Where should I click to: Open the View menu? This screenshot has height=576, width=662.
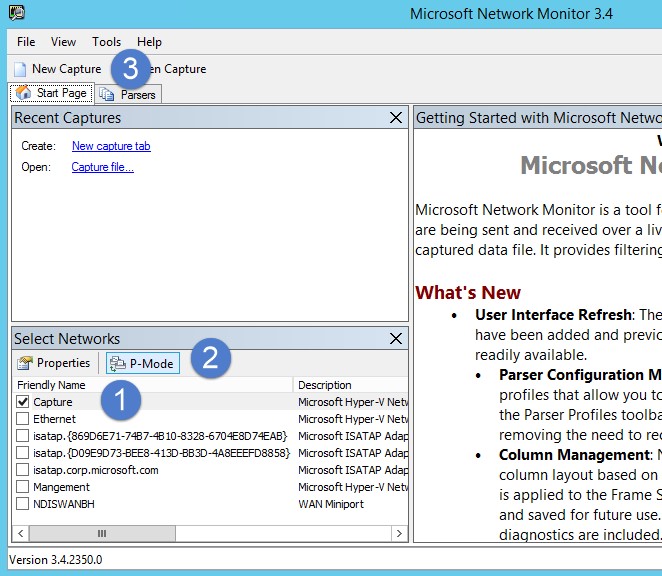point(63,42)
